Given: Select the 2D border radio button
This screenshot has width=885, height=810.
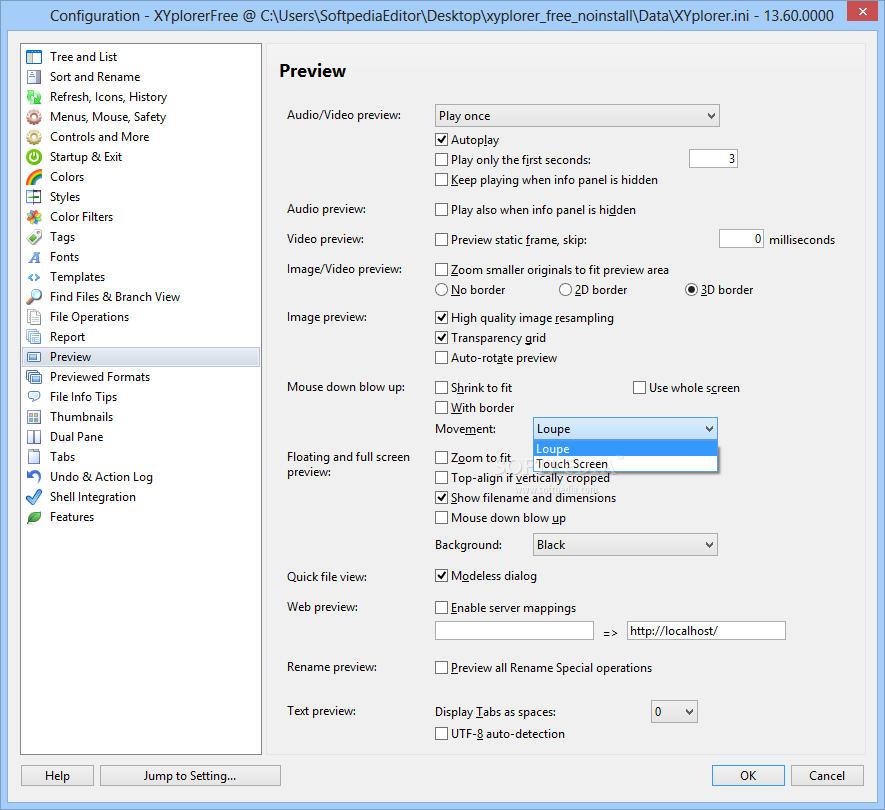Looking at the screenshot, I should (565, 290).
